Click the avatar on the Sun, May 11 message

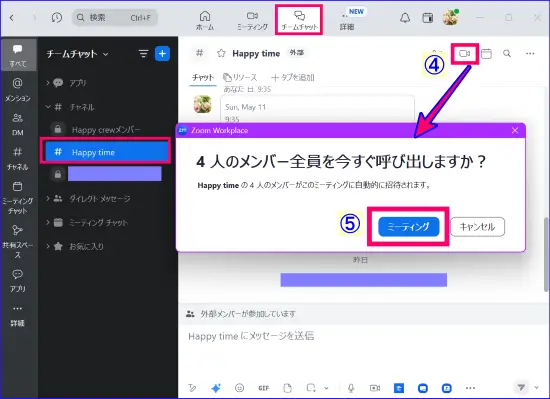coord(203,104)
